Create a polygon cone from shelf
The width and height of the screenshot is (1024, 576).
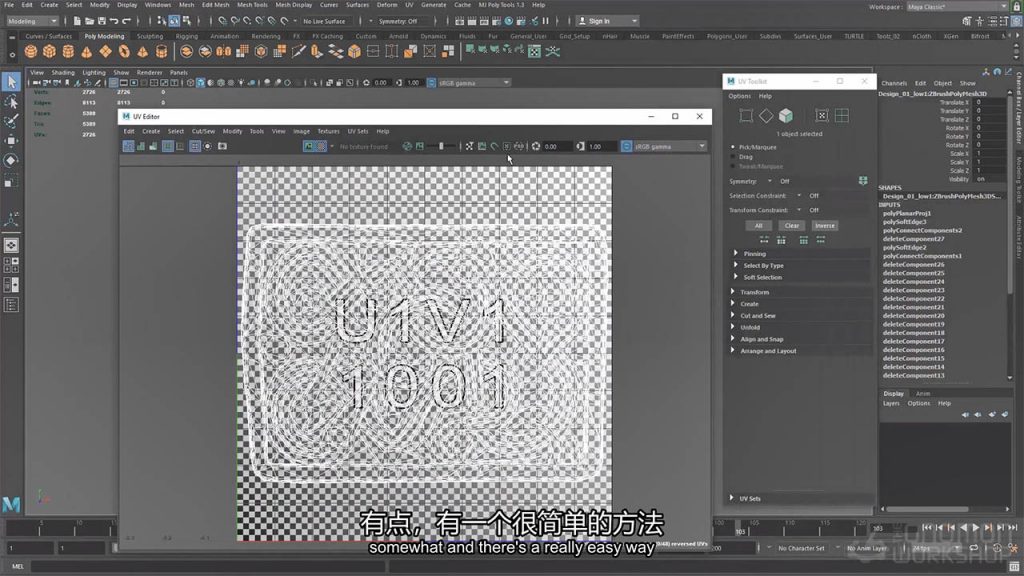[x=86, y=52]
